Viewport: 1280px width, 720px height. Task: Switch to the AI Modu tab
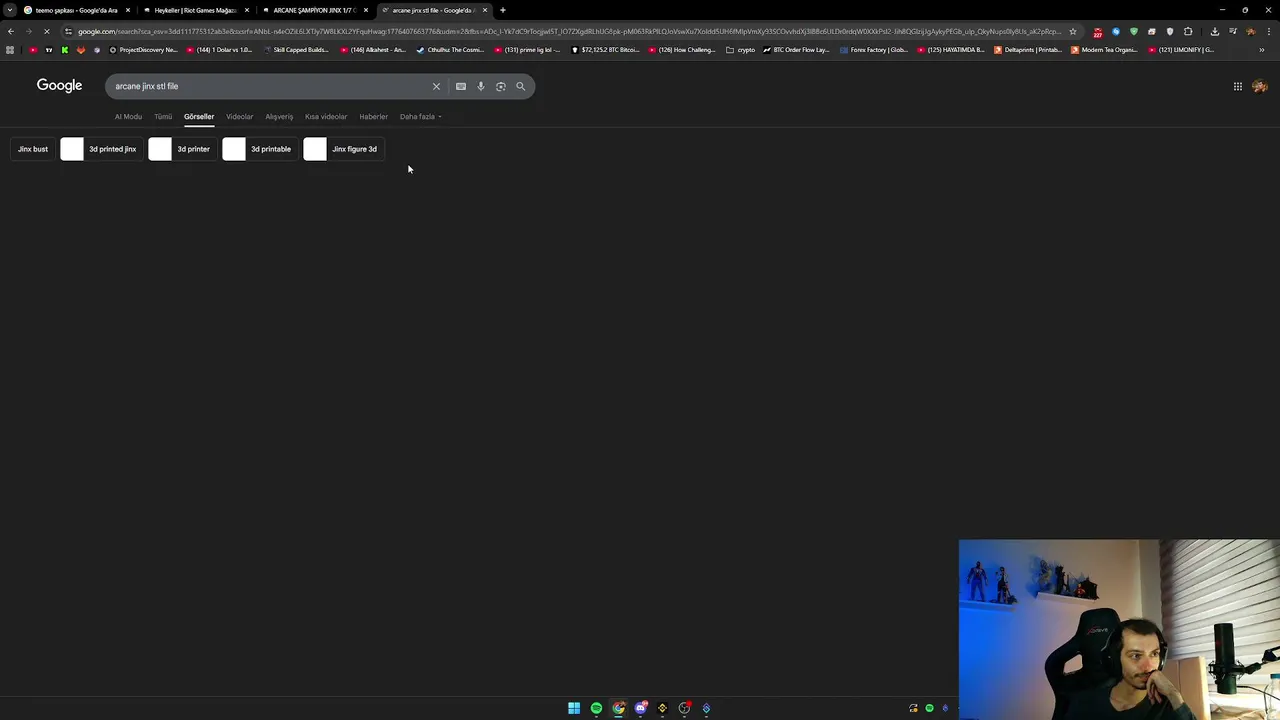[128, 117]
